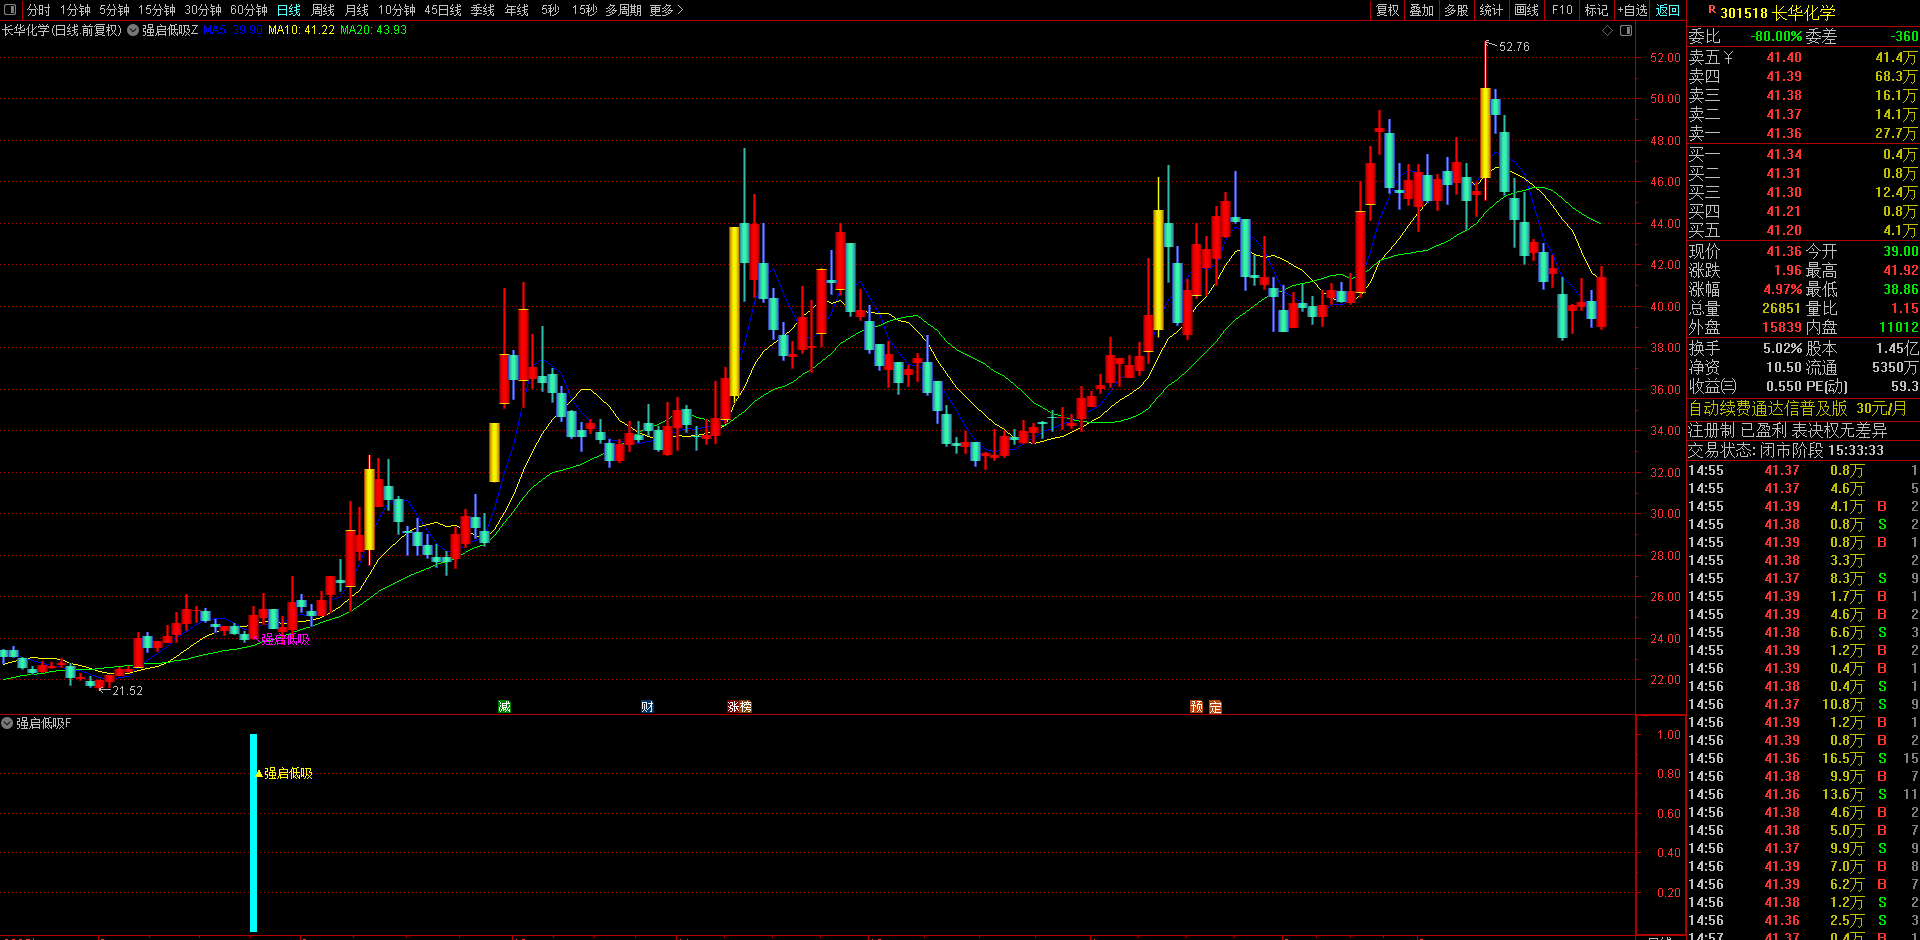Click the yellow 强启低吸 label in sub-chart
The image size is (1920, 940).
[x=288, y=773]
